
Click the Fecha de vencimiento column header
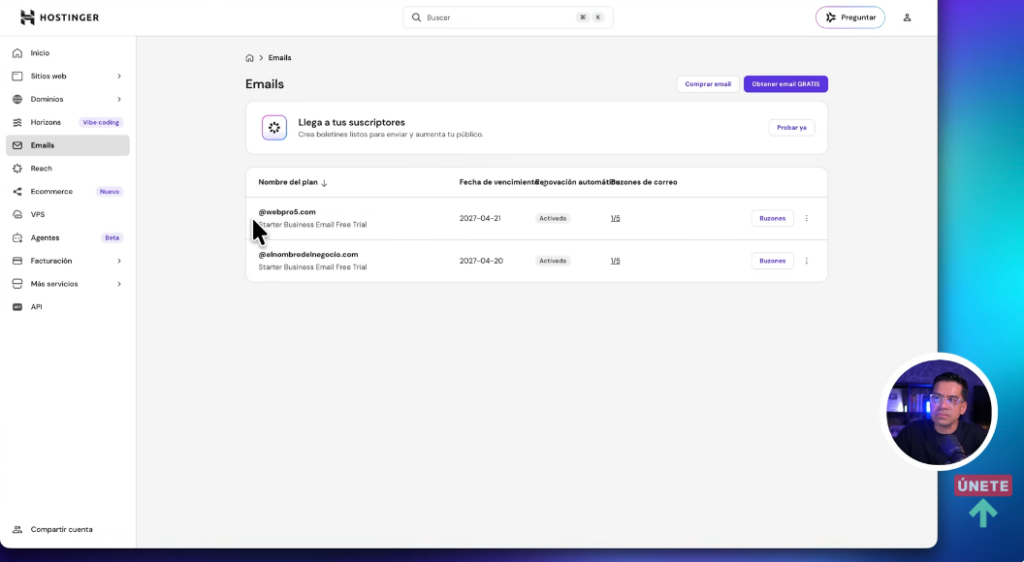pos(498,183)
